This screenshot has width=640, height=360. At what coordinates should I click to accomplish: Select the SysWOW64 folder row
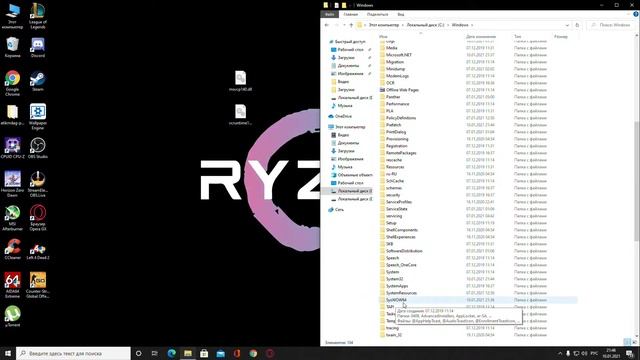click(478, 300)
